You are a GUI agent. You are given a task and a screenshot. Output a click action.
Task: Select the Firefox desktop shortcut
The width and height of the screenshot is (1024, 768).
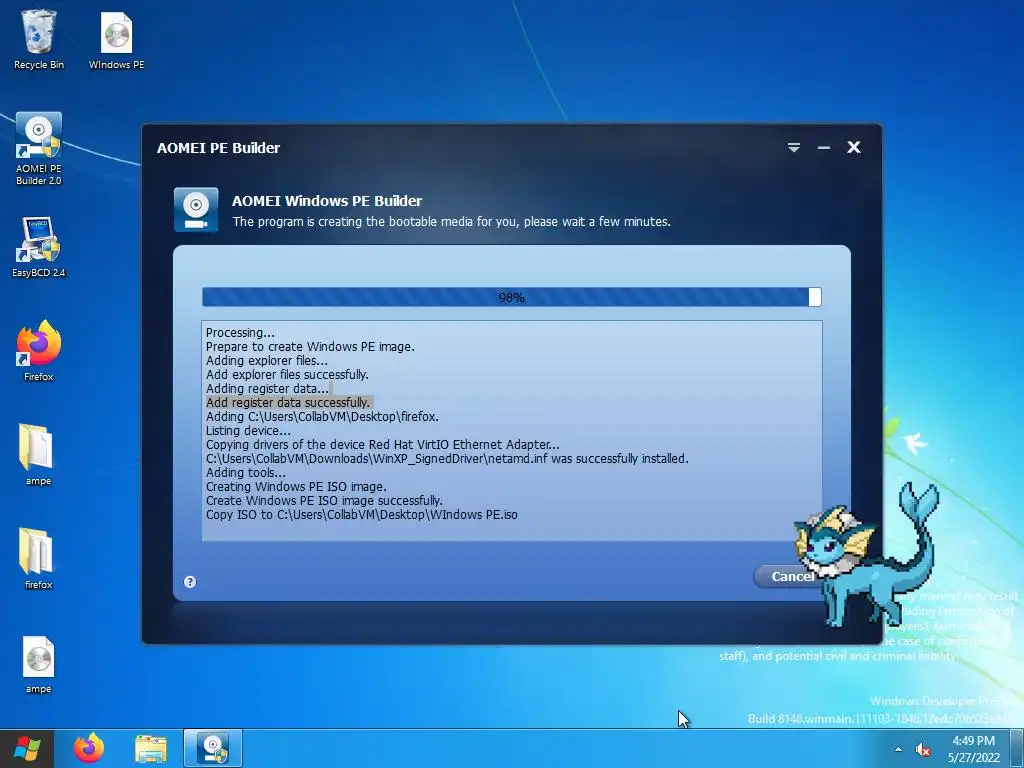tap(39, 351)
